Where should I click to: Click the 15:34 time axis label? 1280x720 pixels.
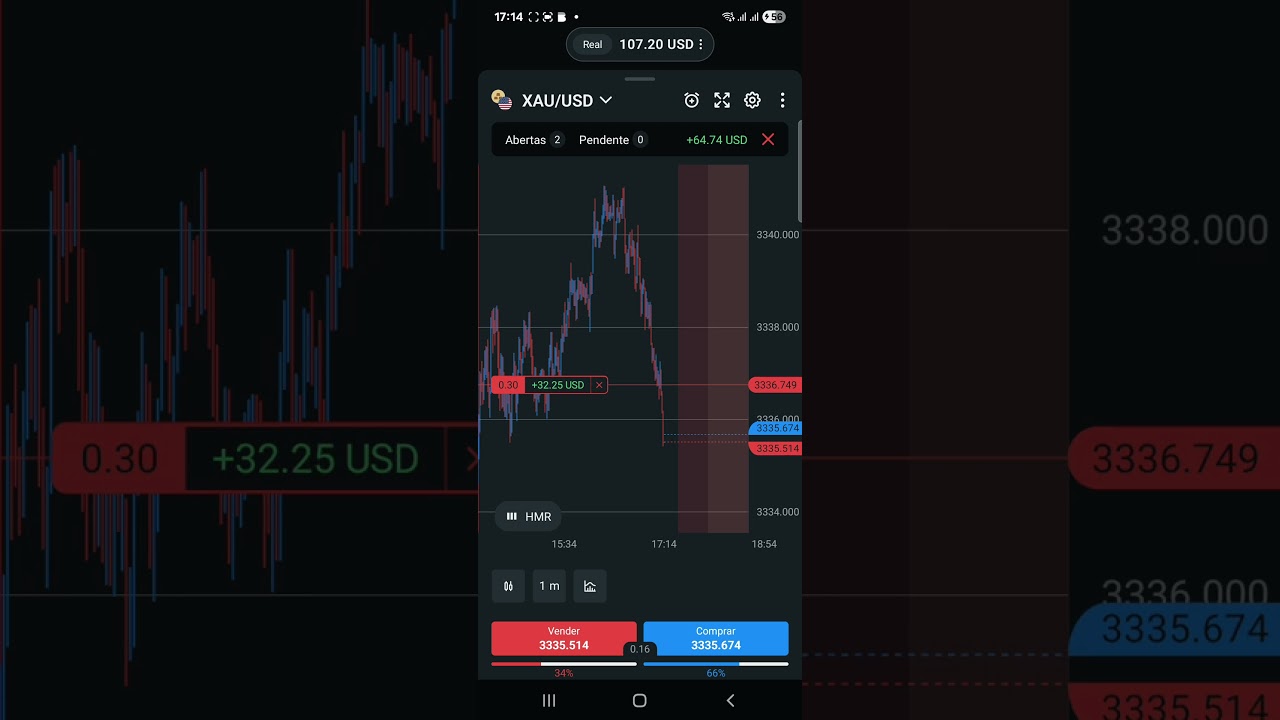click(564, 544)
